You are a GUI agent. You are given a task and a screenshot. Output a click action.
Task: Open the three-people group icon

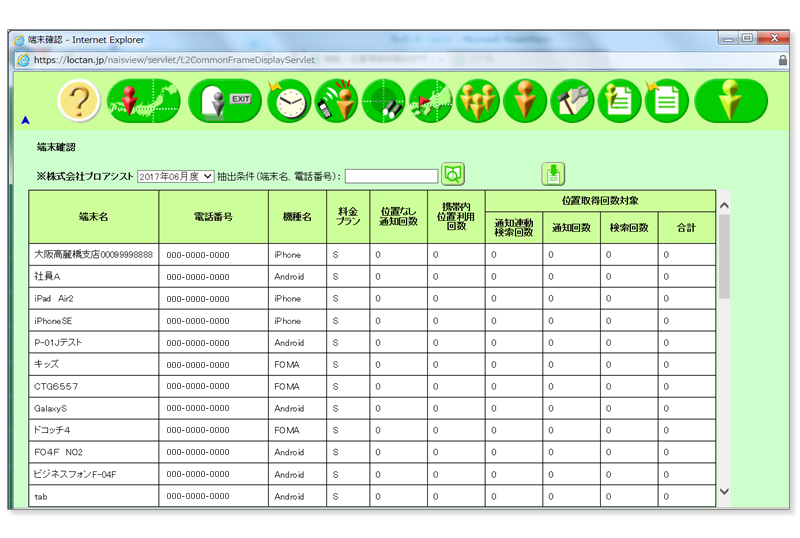pos(478,101)
